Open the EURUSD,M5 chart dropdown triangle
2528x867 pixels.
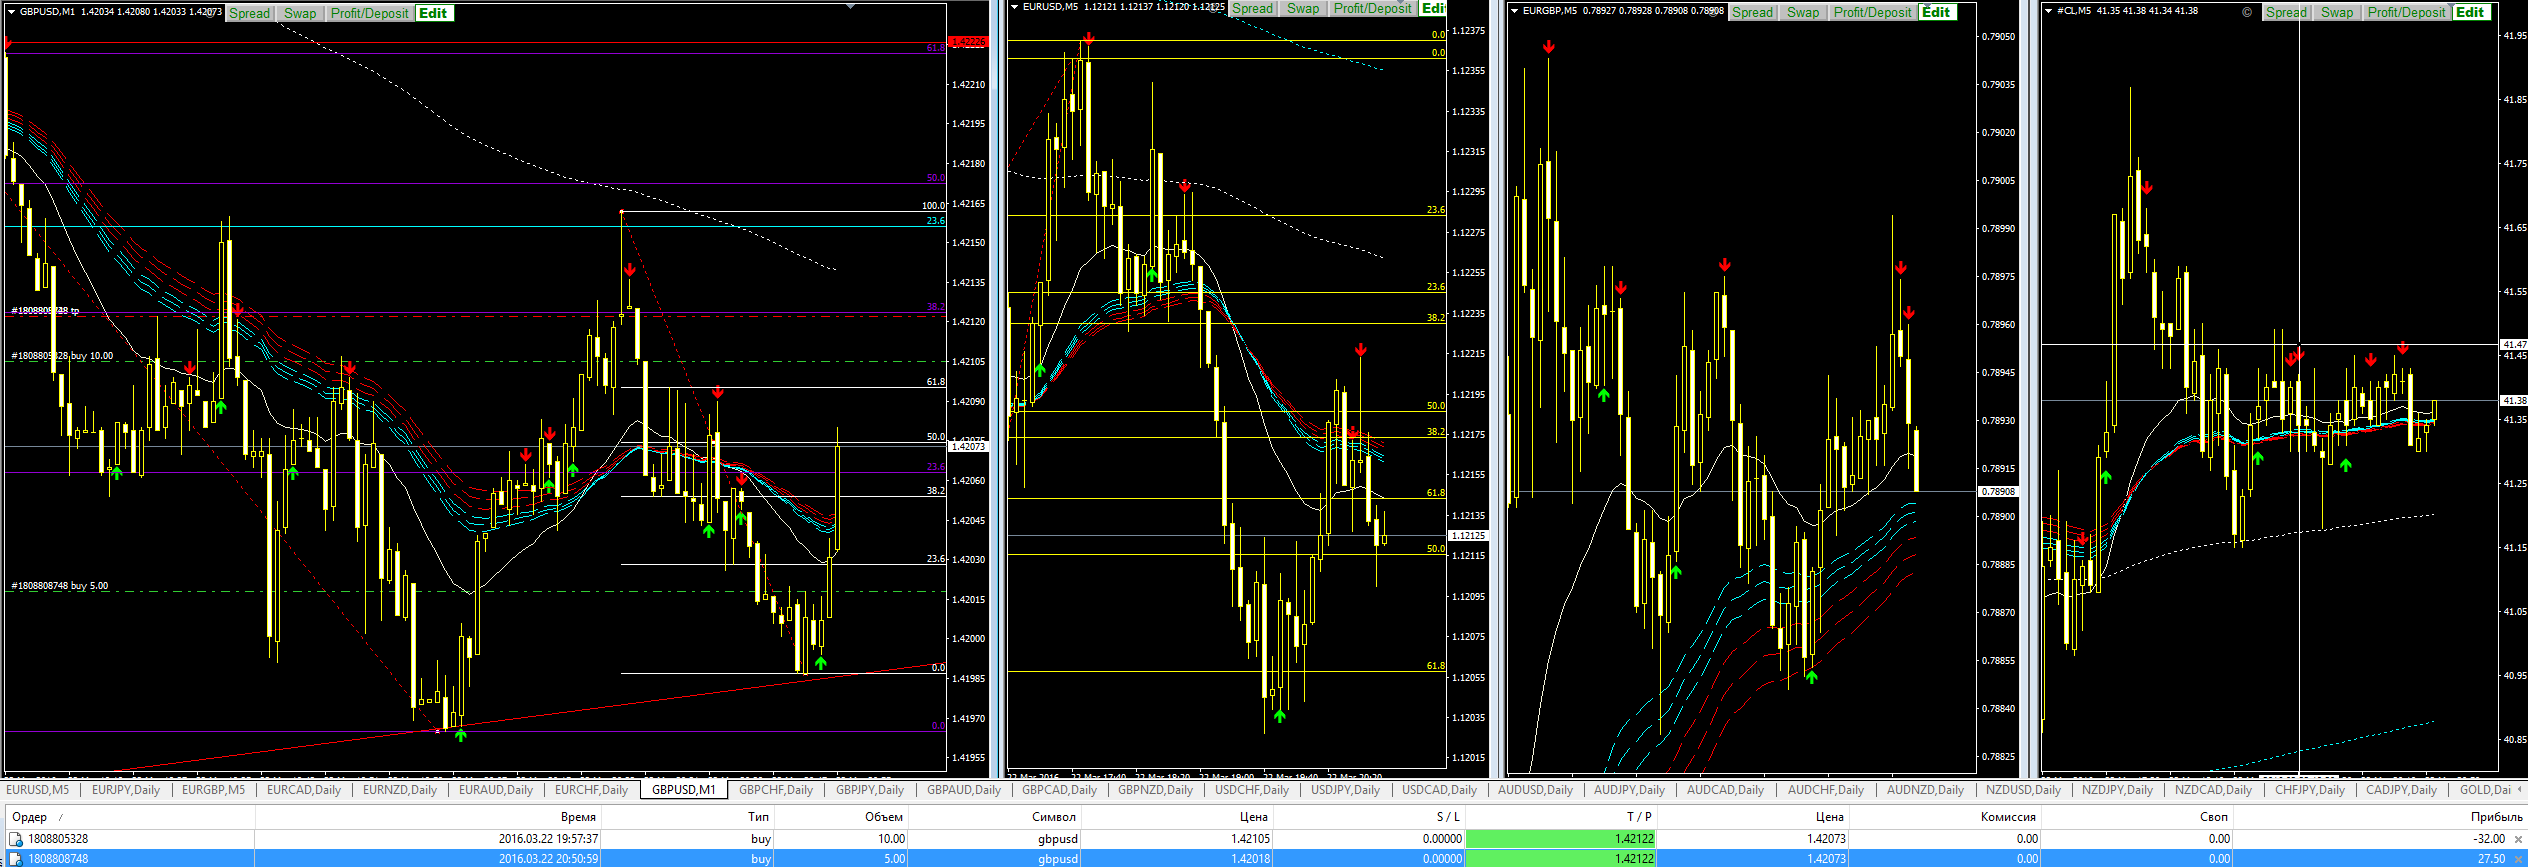[x=1014, y=7]
